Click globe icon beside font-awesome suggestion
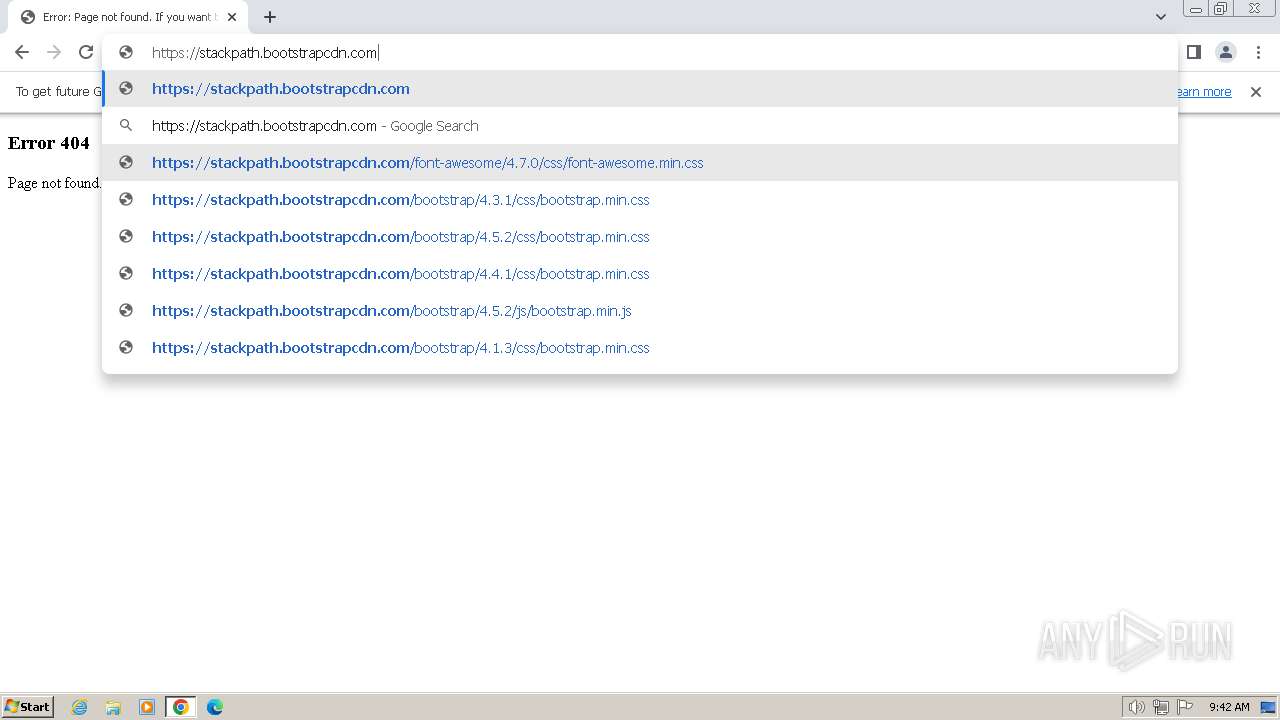 pos(126,163)
